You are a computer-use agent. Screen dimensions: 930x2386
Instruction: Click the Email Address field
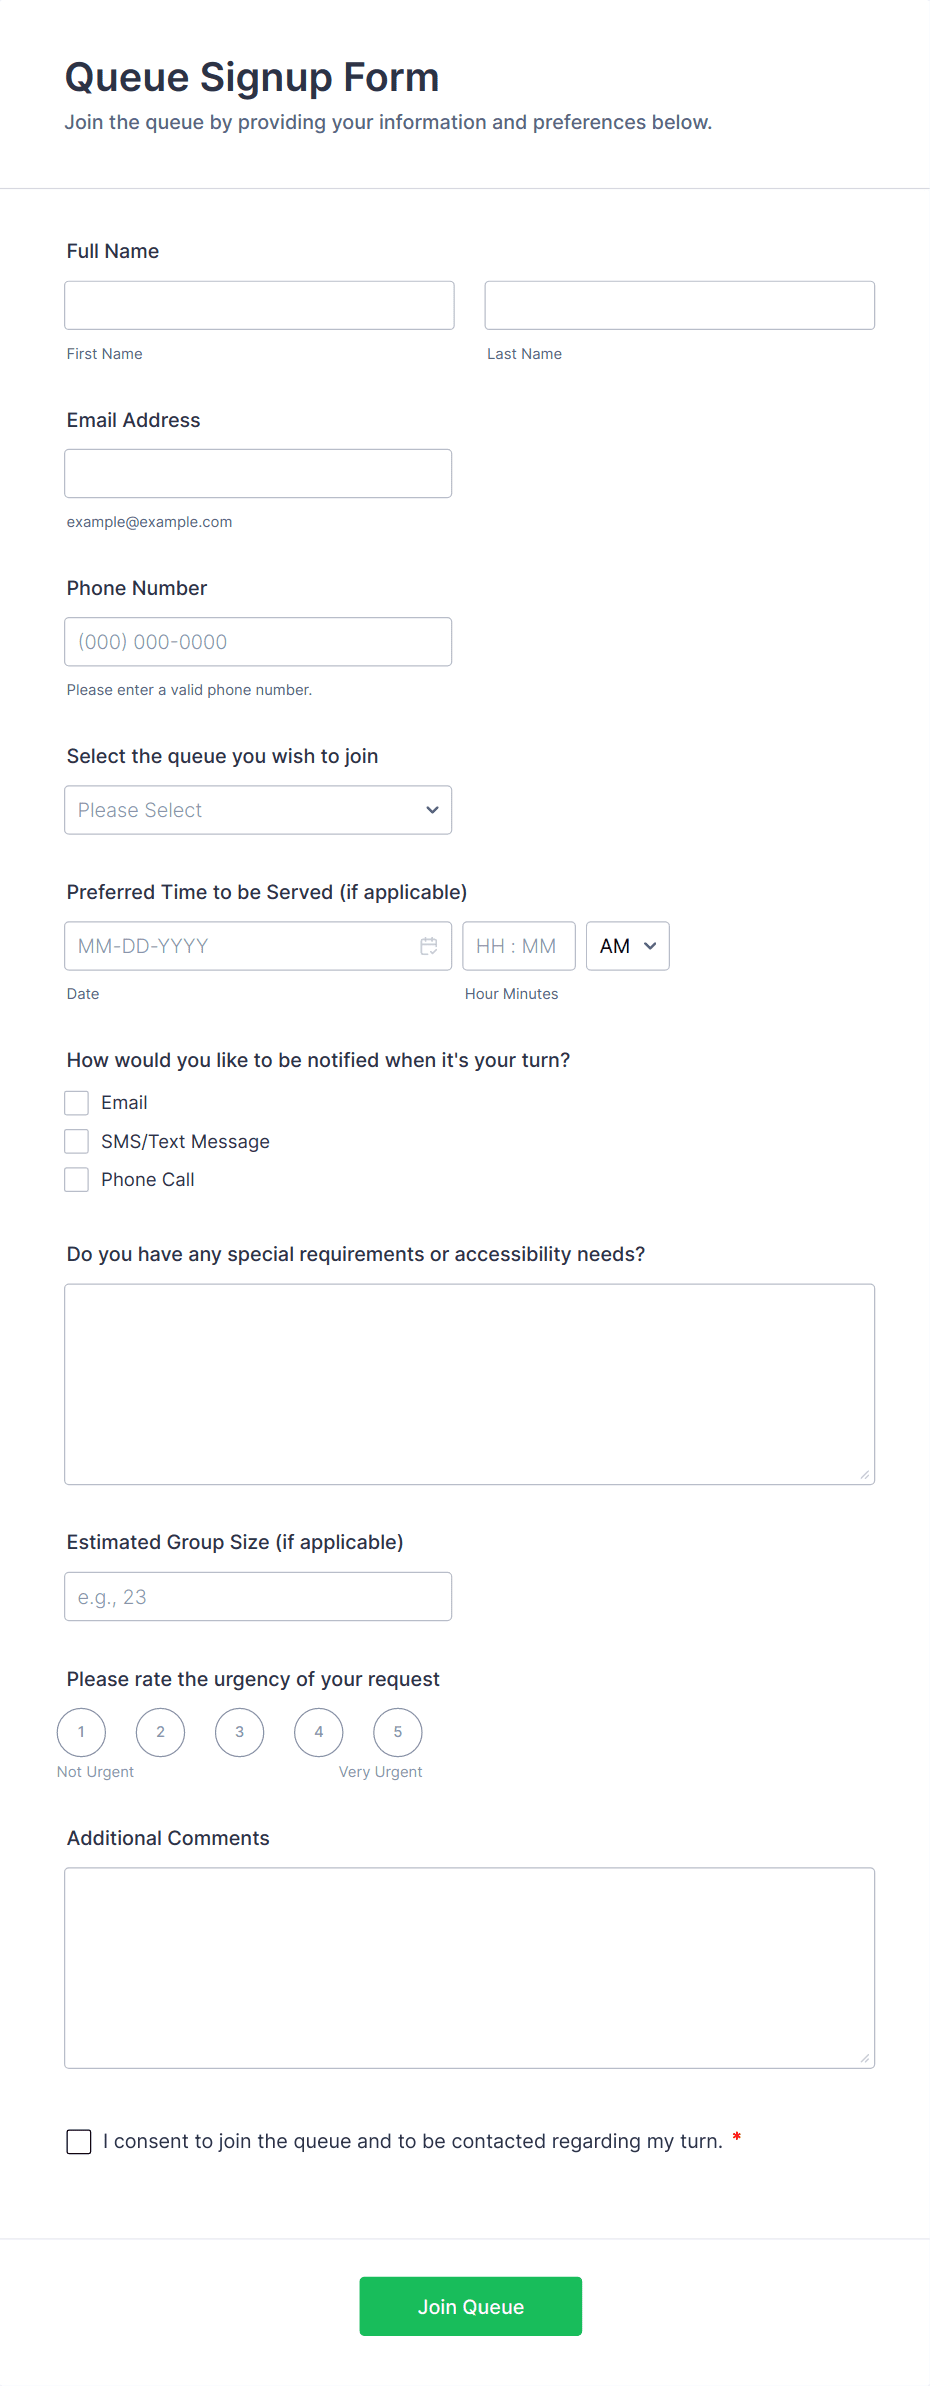coord(258,473)
